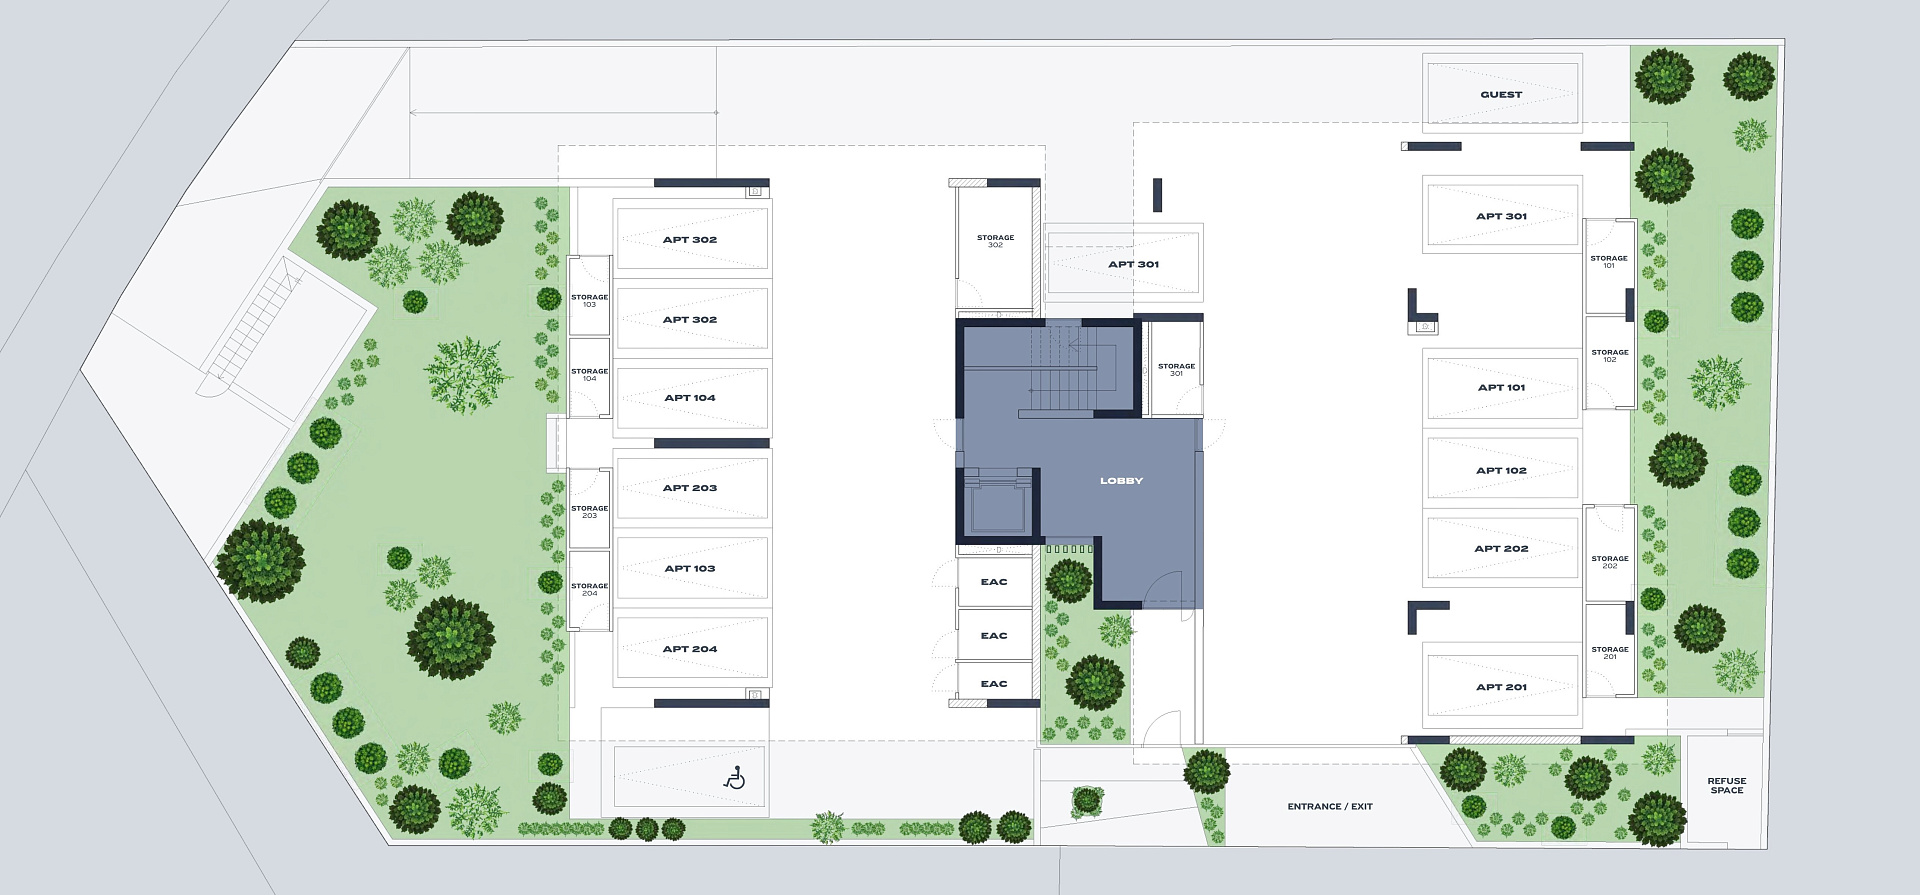
Task: Select the Lobby area
Action: click(x=1121, y=481)
